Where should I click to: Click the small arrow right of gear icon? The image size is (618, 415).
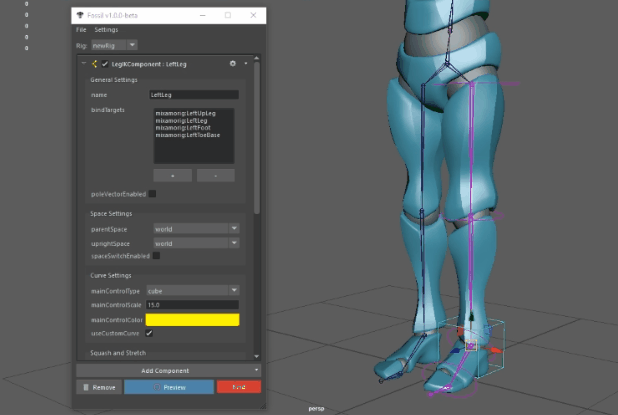point(245,63)
